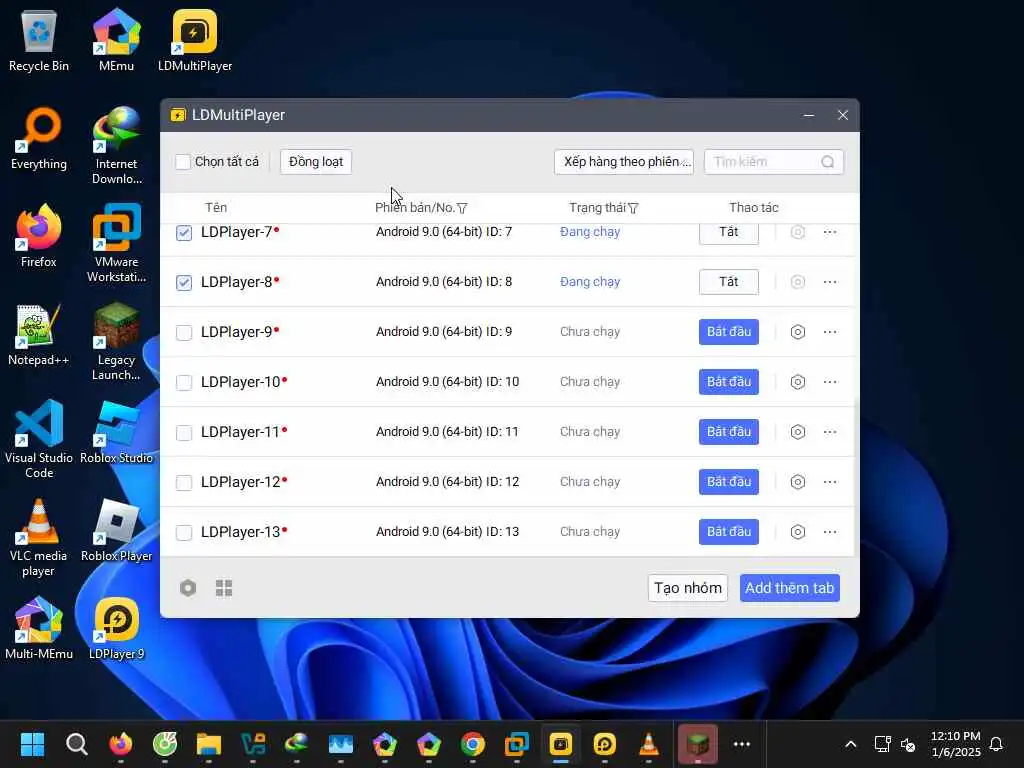Click search magnifier in Tìm kiếm box
This screenshot has width=1024, height=768.
coord(827,162)
